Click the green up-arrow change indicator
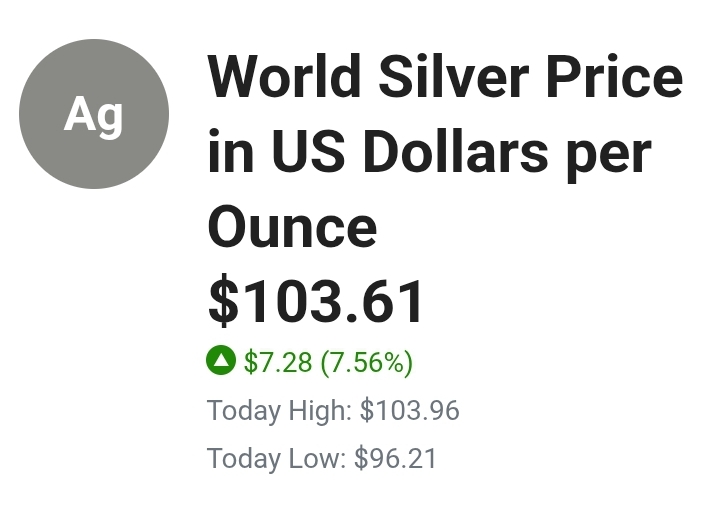Image resolution: width=720 pixels, height=512 pixels. [x=220, y=360]
